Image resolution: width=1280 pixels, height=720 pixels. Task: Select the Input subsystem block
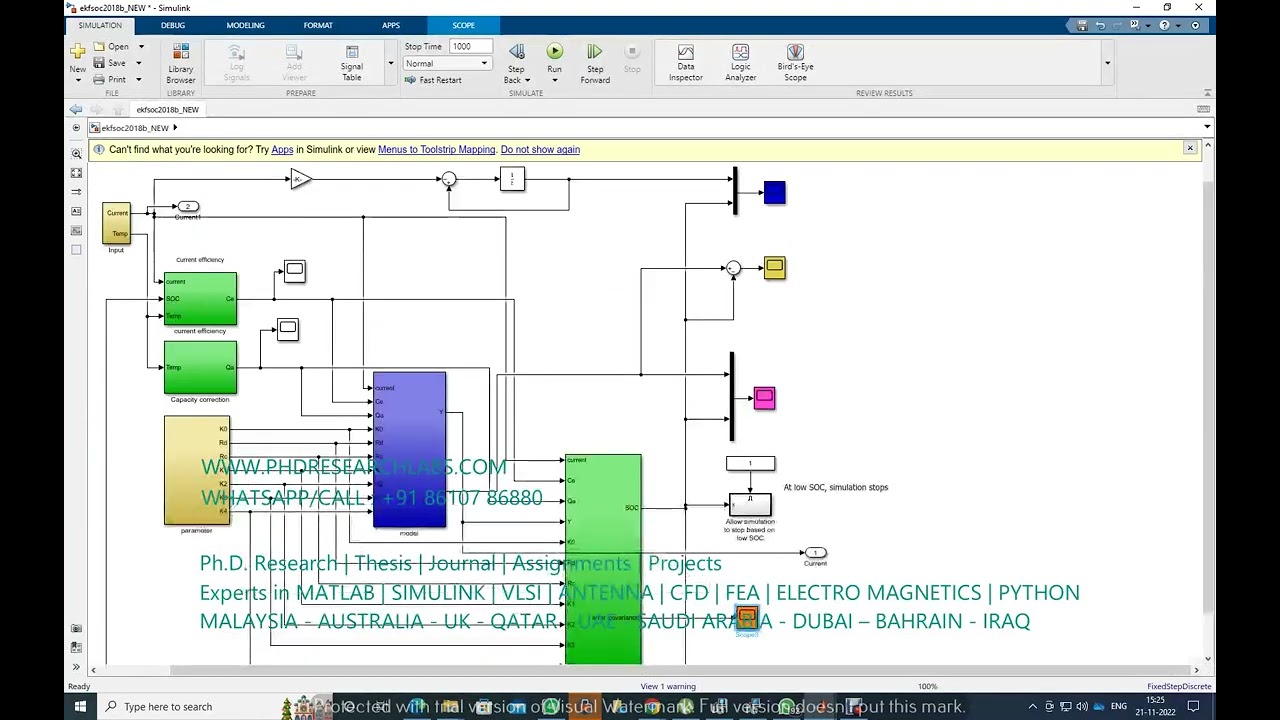point(116,223)
